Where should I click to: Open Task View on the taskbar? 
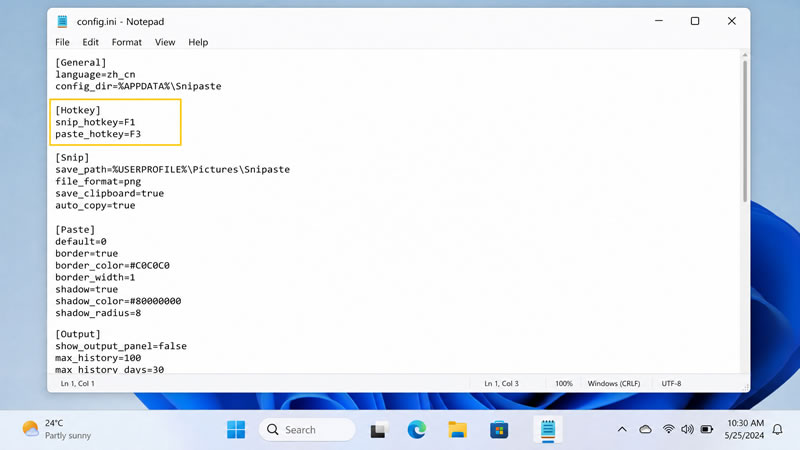click(379, 430)
